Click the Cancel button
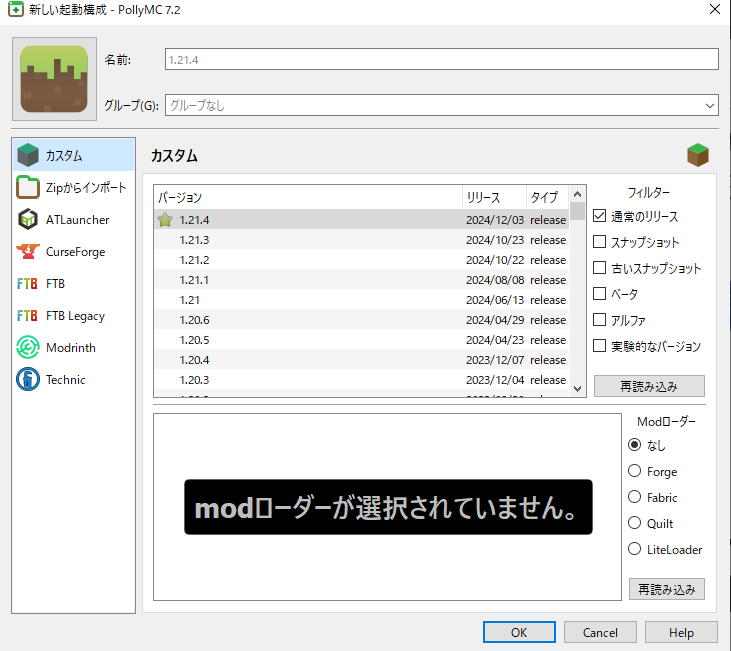Image resolution: width=731 pixels, height=651 pixels. click(x=600, y=632)
